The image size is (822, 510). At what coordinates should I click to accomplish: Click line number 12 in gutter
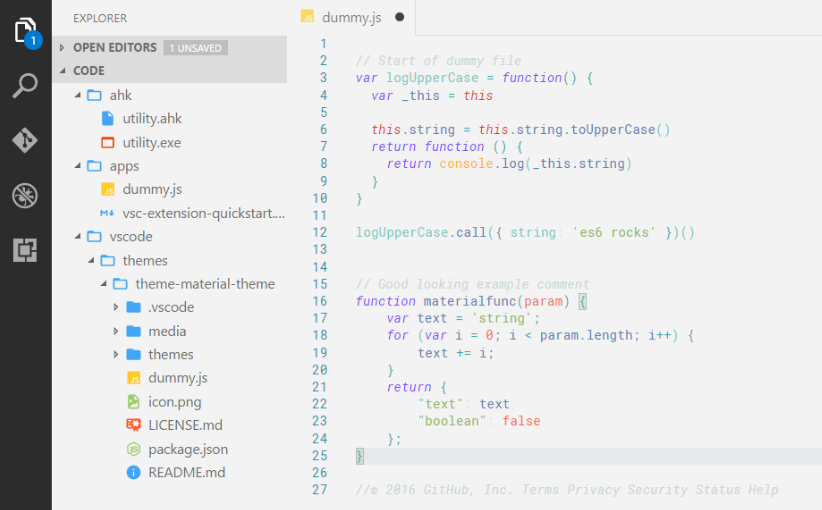click(320, 232)
